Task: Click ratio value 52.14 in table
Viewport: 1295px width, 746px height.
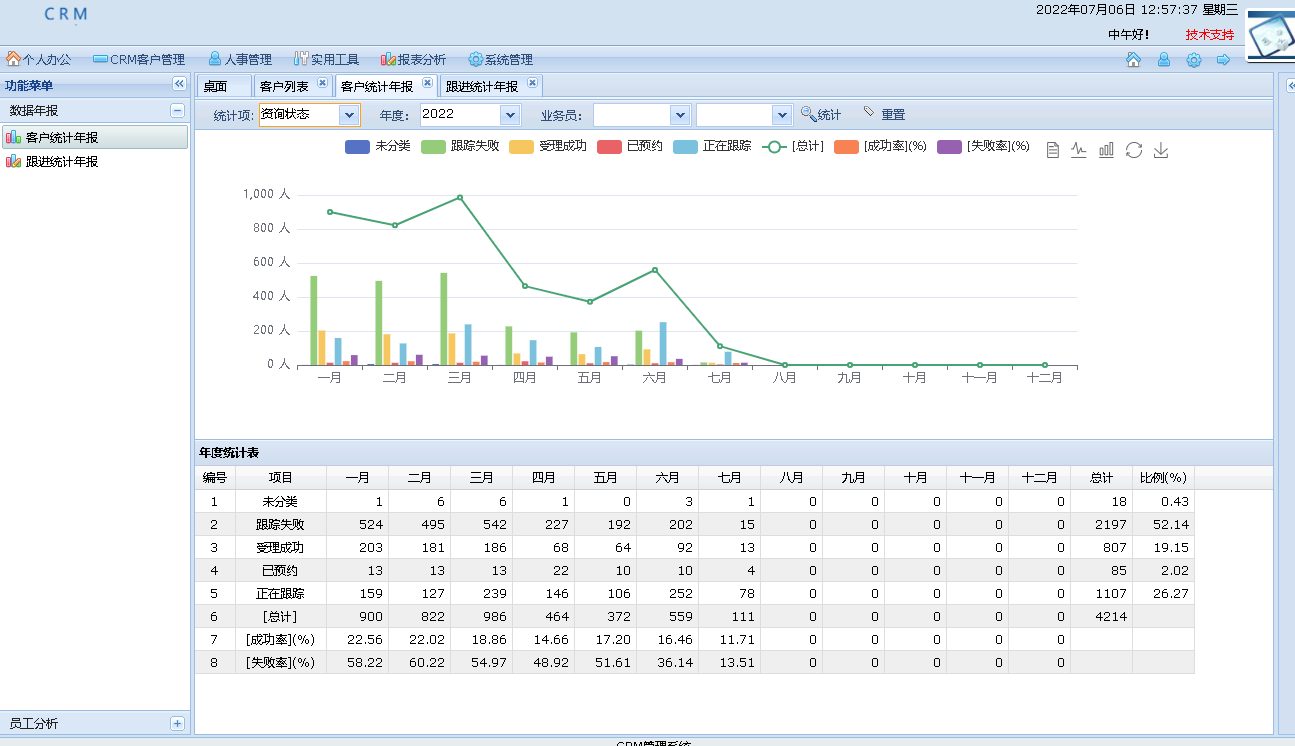Action: [1171, 524]
